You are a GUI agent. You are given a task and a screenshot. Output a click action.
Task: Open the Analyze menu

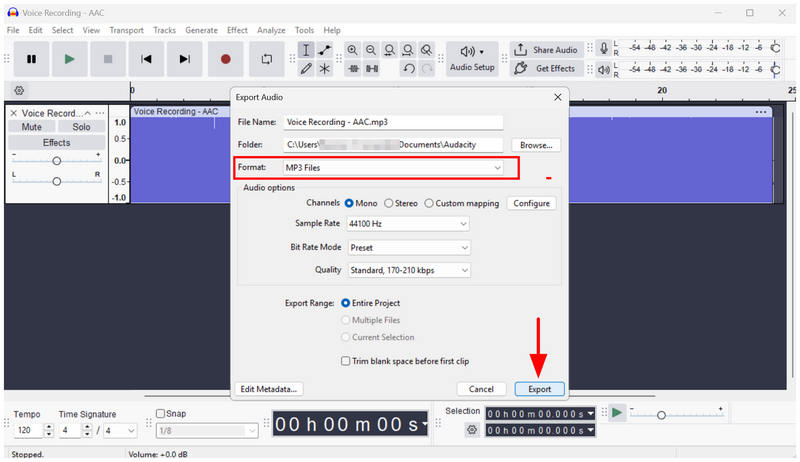271,30
